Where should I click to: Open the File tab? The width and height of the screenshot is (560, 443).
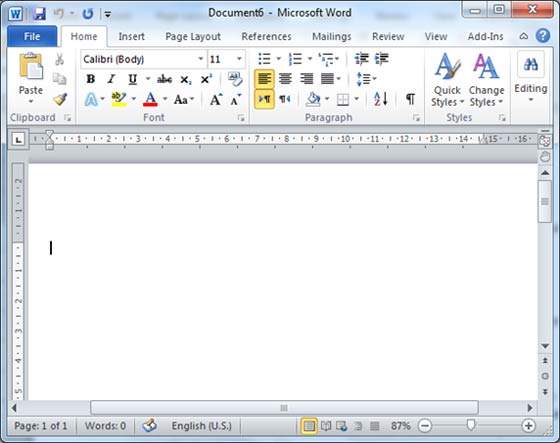pyautogui.click(x=32, y=36)
